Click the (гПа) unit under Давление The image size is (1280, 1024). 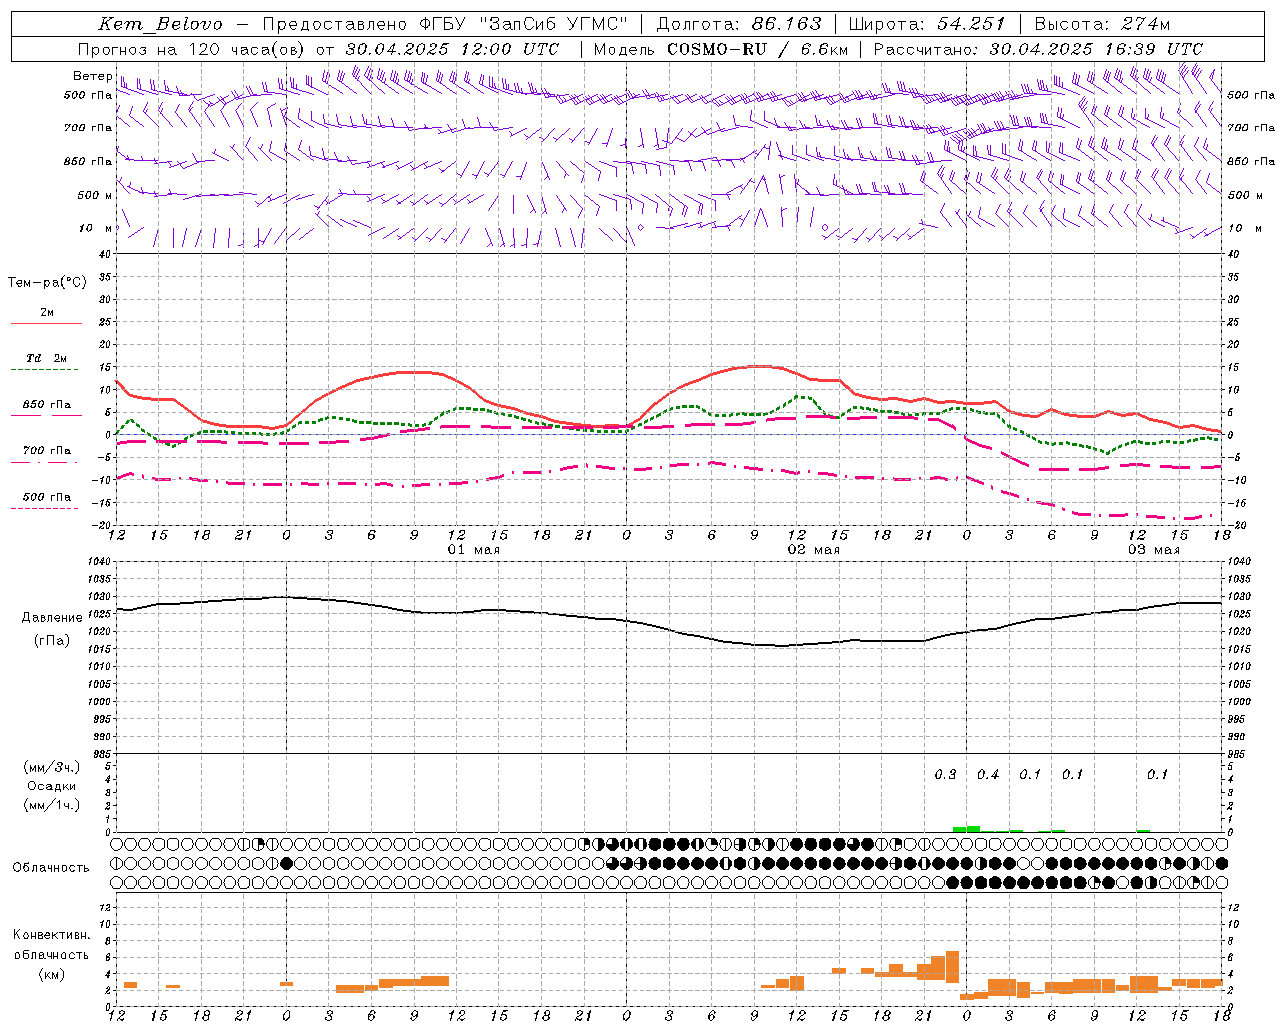52,640
